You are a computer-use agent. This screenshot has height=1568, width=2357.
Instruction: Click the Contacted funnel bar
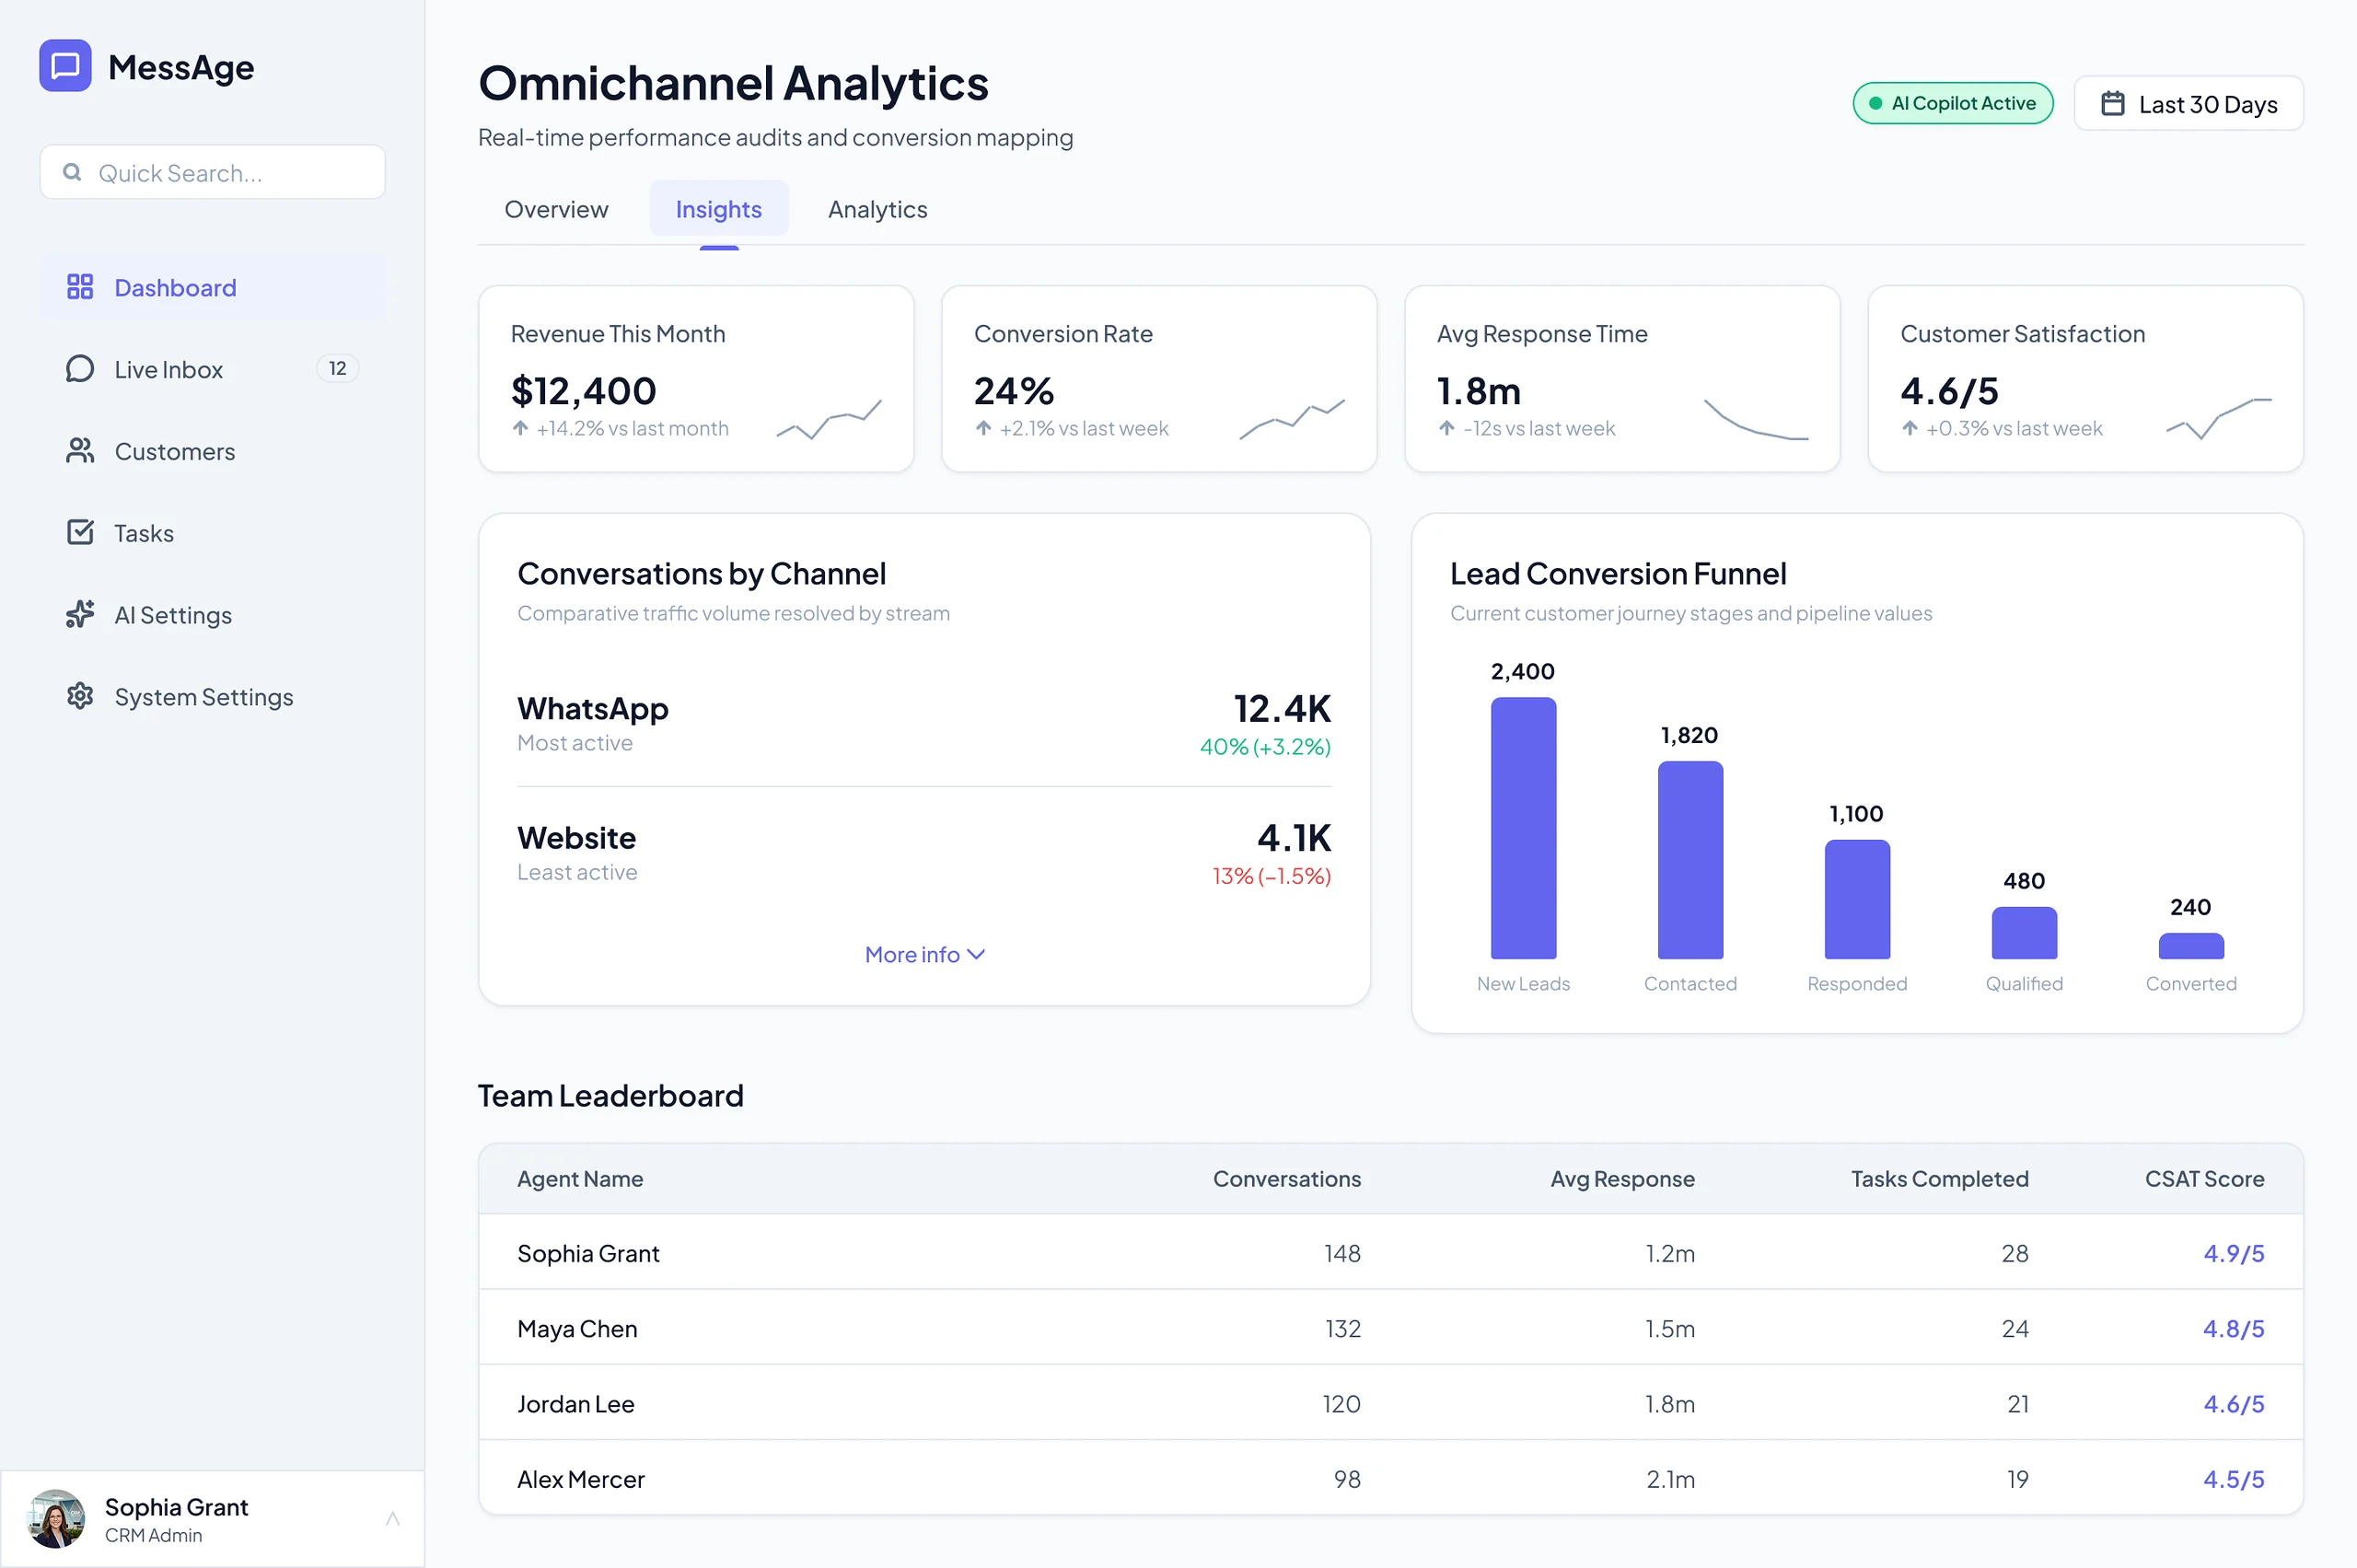[1690, 860]
